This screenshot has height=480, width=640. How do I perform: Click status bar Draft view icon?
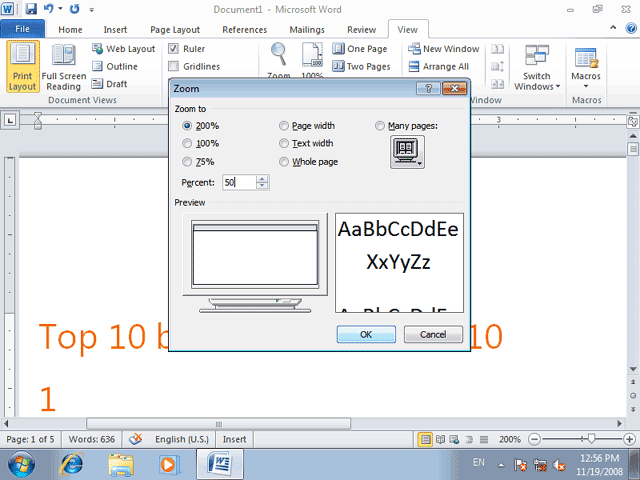(x=484, y=440)
